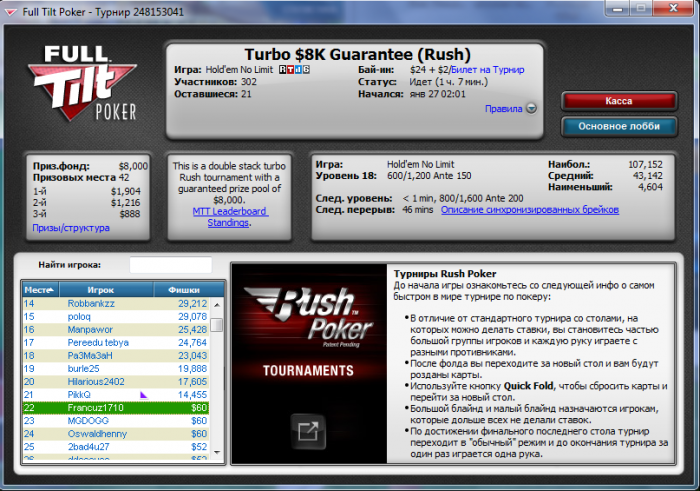Click the Rush Poker Tournaments banner
Image resolution: width=700 pixels, height=491 pixels.
[309, 364]
